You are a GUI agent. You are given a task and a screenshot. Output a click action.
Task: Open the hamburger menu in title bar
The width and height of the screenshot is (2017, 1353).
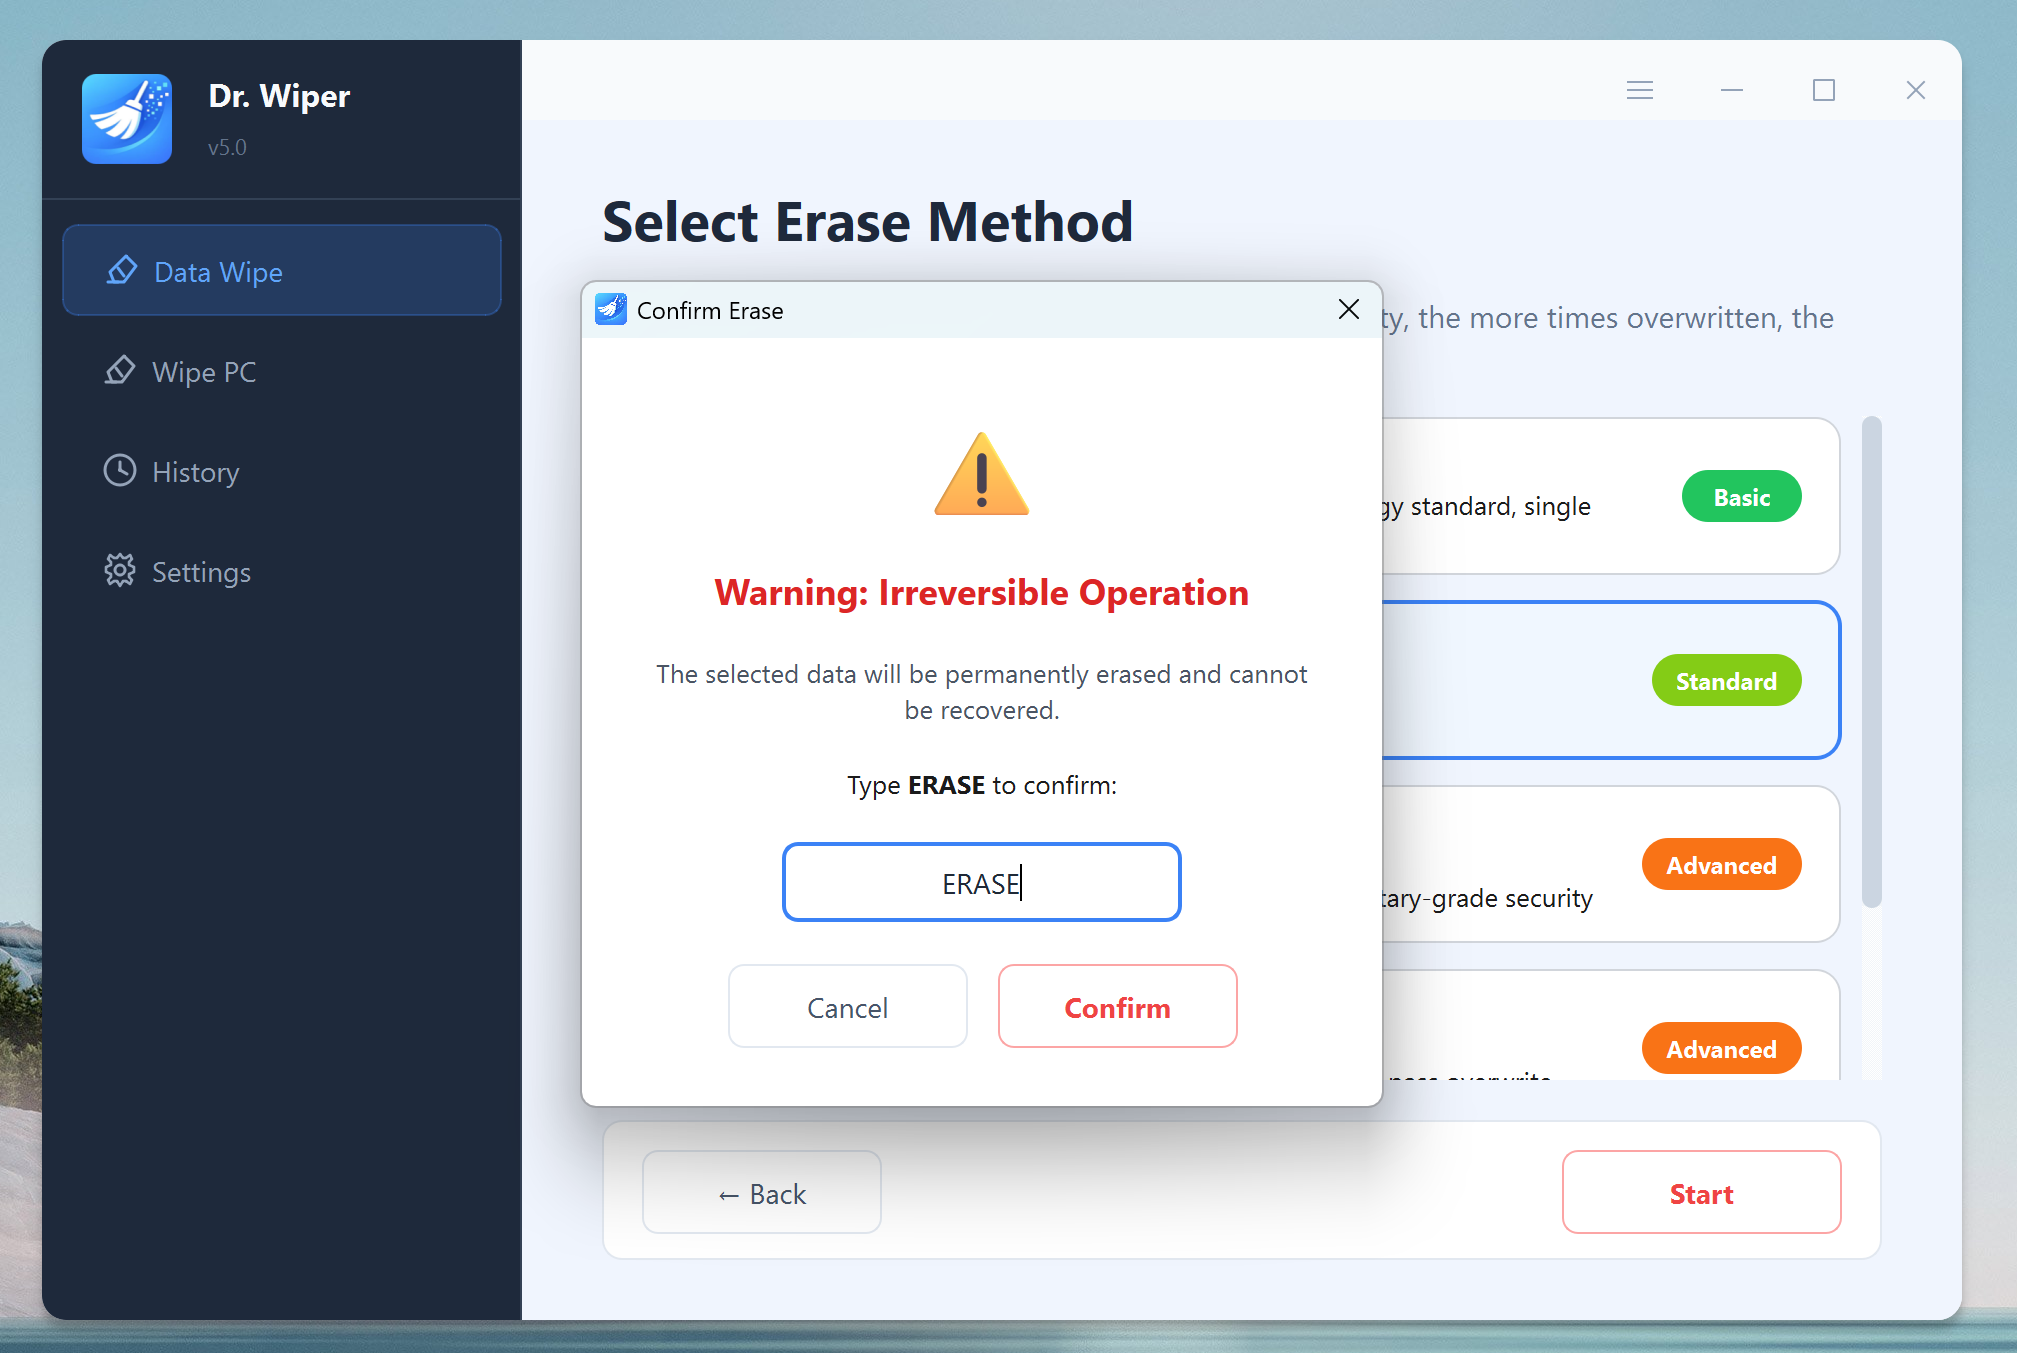click(x=1640, y=90)
